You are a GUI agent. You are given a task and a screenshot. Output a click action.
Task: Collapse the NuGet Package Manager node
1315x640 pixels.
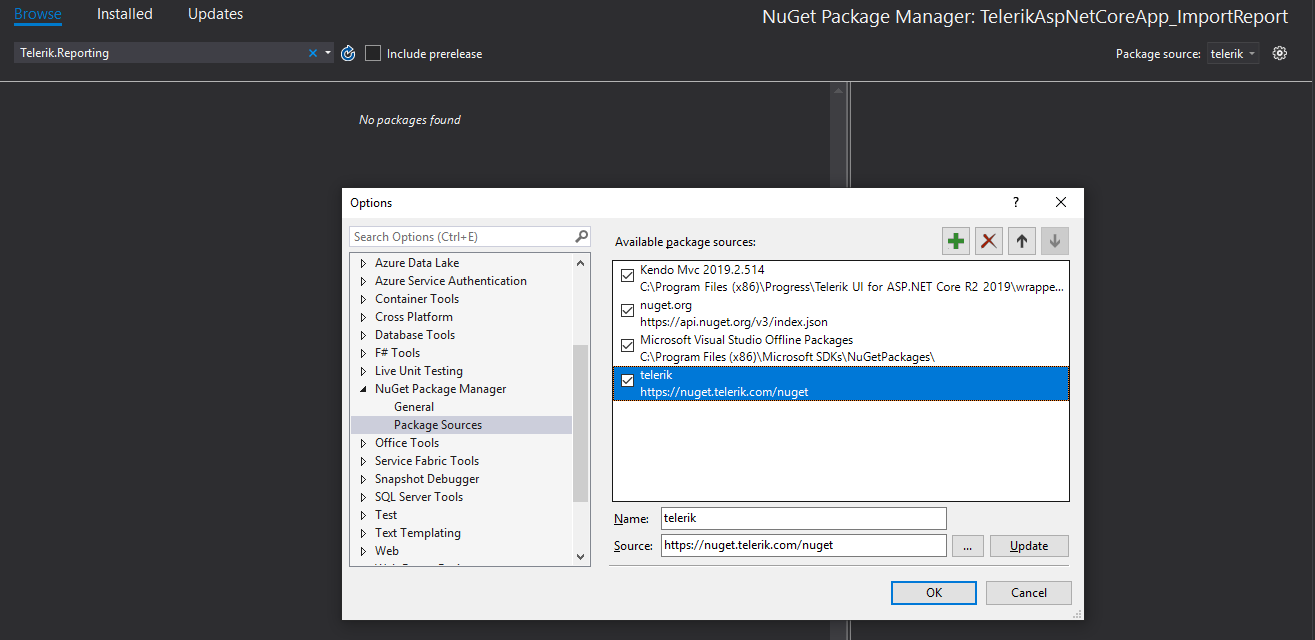point(363,389)
